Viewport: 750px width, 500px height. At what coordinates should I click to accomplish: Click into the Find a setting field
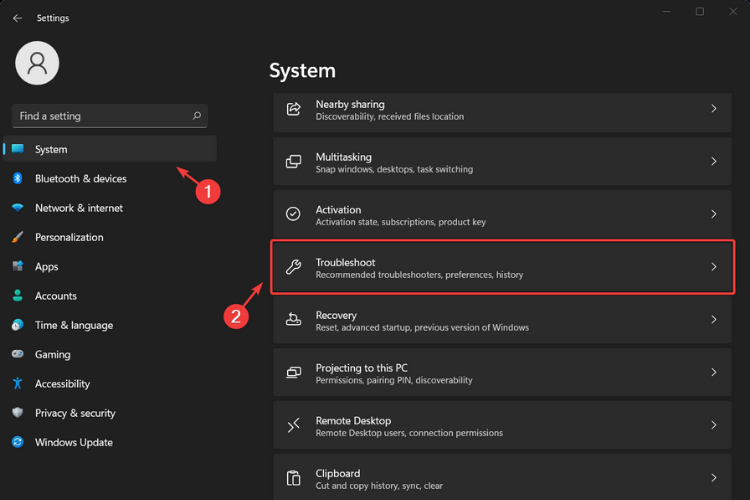(110, 116)
